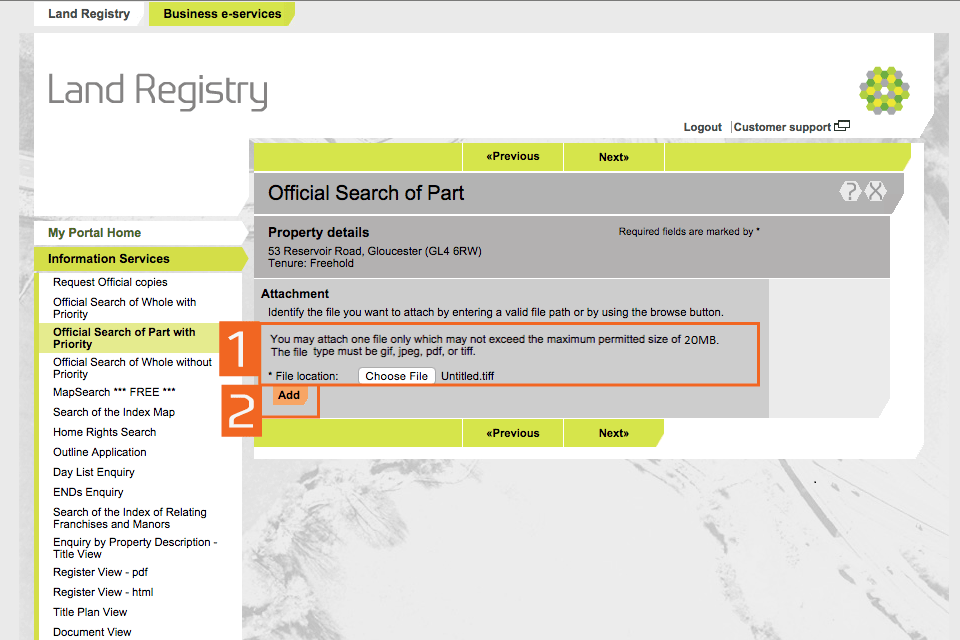
Task: Open MapSearch FREE service
Action: 114,392
